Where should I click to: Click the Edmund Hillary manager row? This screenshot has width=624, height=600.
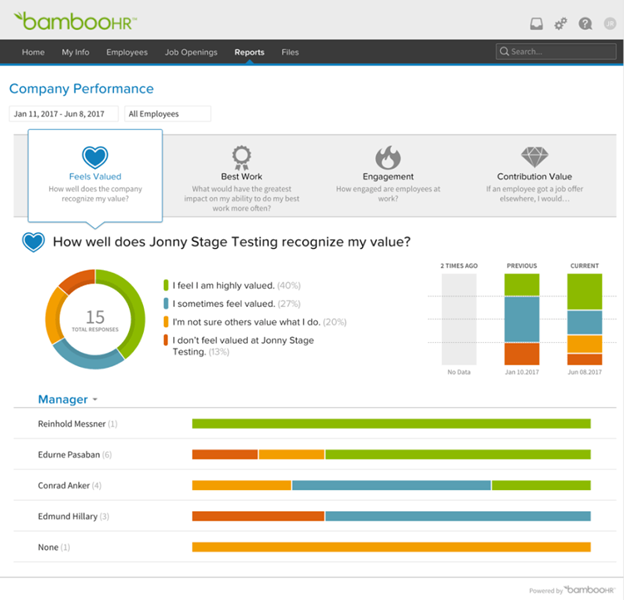coord(315,516)
